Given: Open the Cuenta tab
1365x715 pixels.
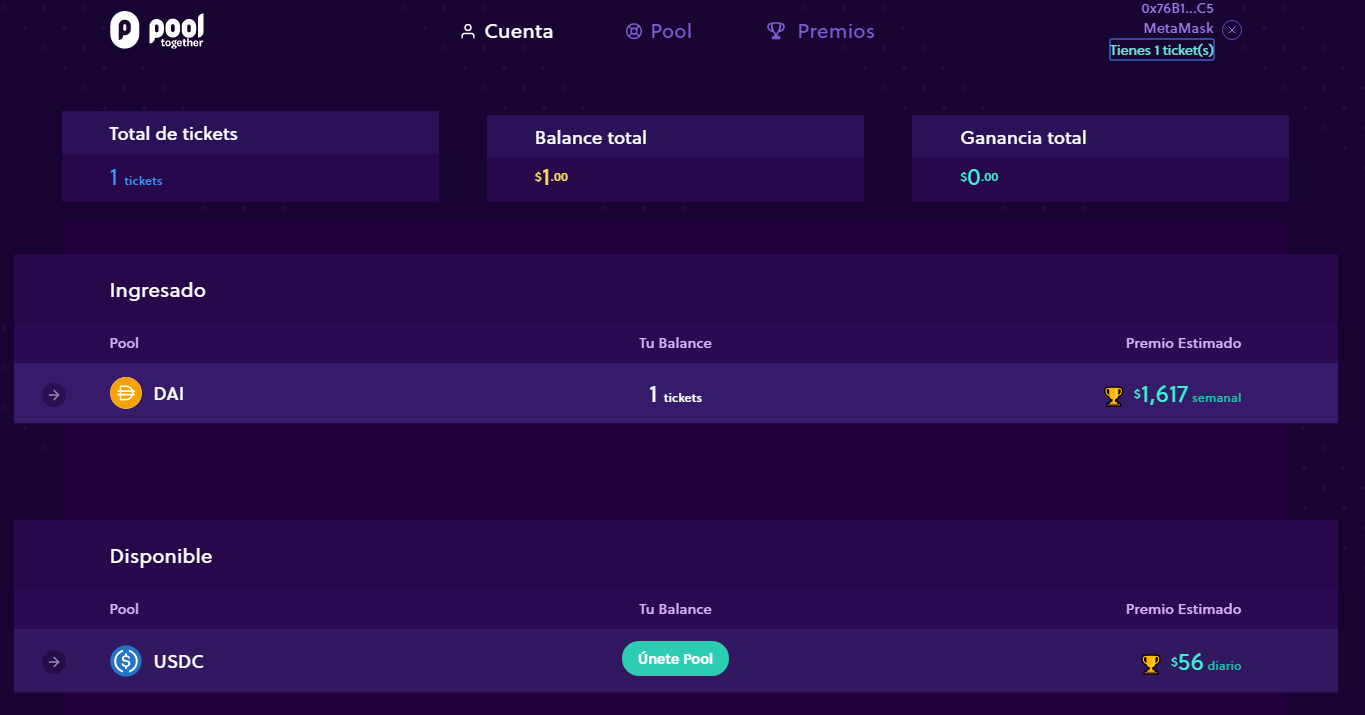Looking at the screenshot, I should pos(507,31).
